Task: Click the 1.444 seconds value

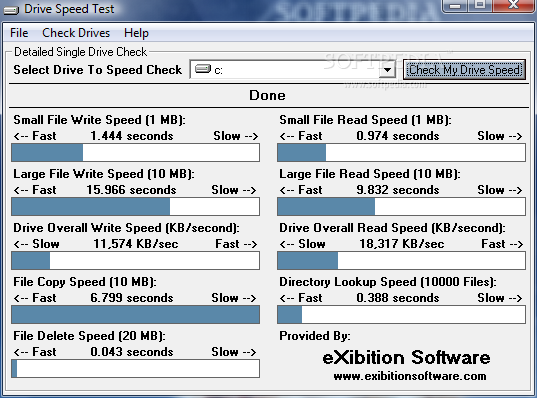Action: click(132, 136)
